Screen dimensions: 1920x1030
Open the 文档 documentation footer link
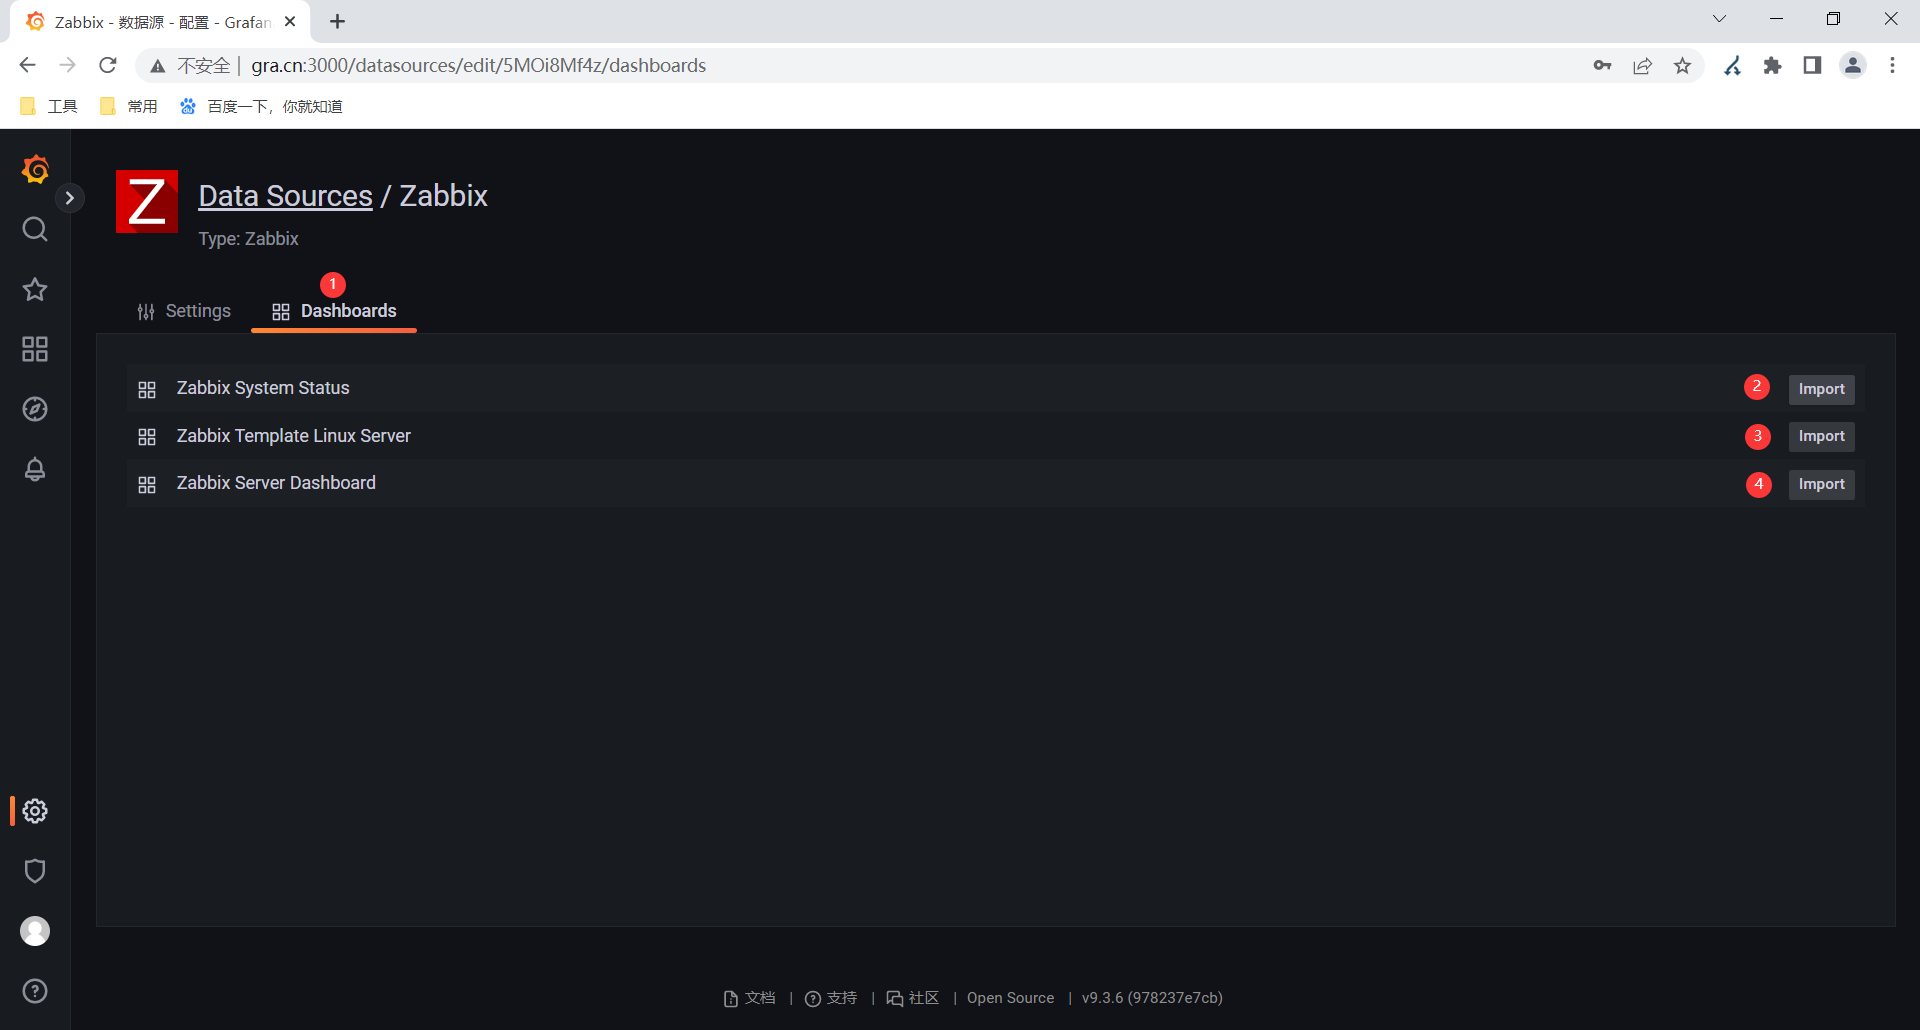point(749,998)
